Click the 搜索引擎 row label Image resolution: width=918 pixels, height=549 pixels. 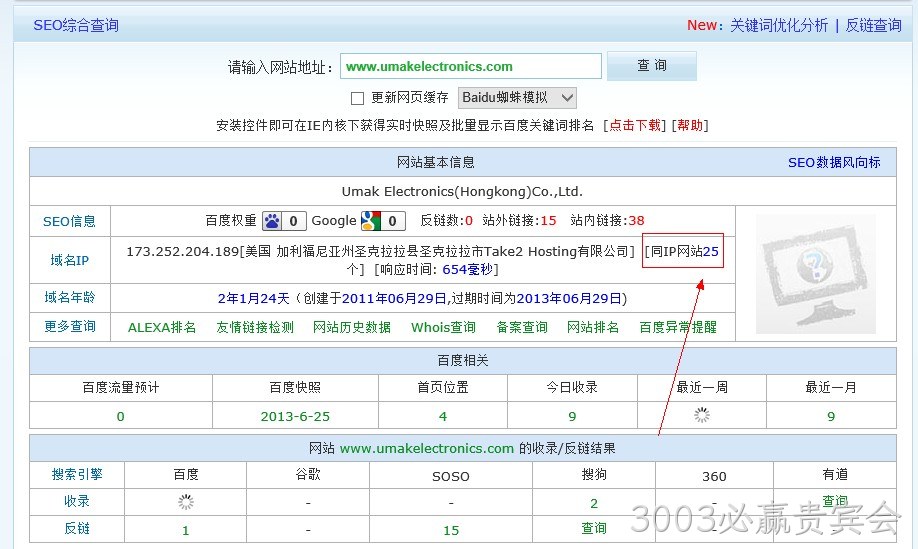tap(77, 474)
